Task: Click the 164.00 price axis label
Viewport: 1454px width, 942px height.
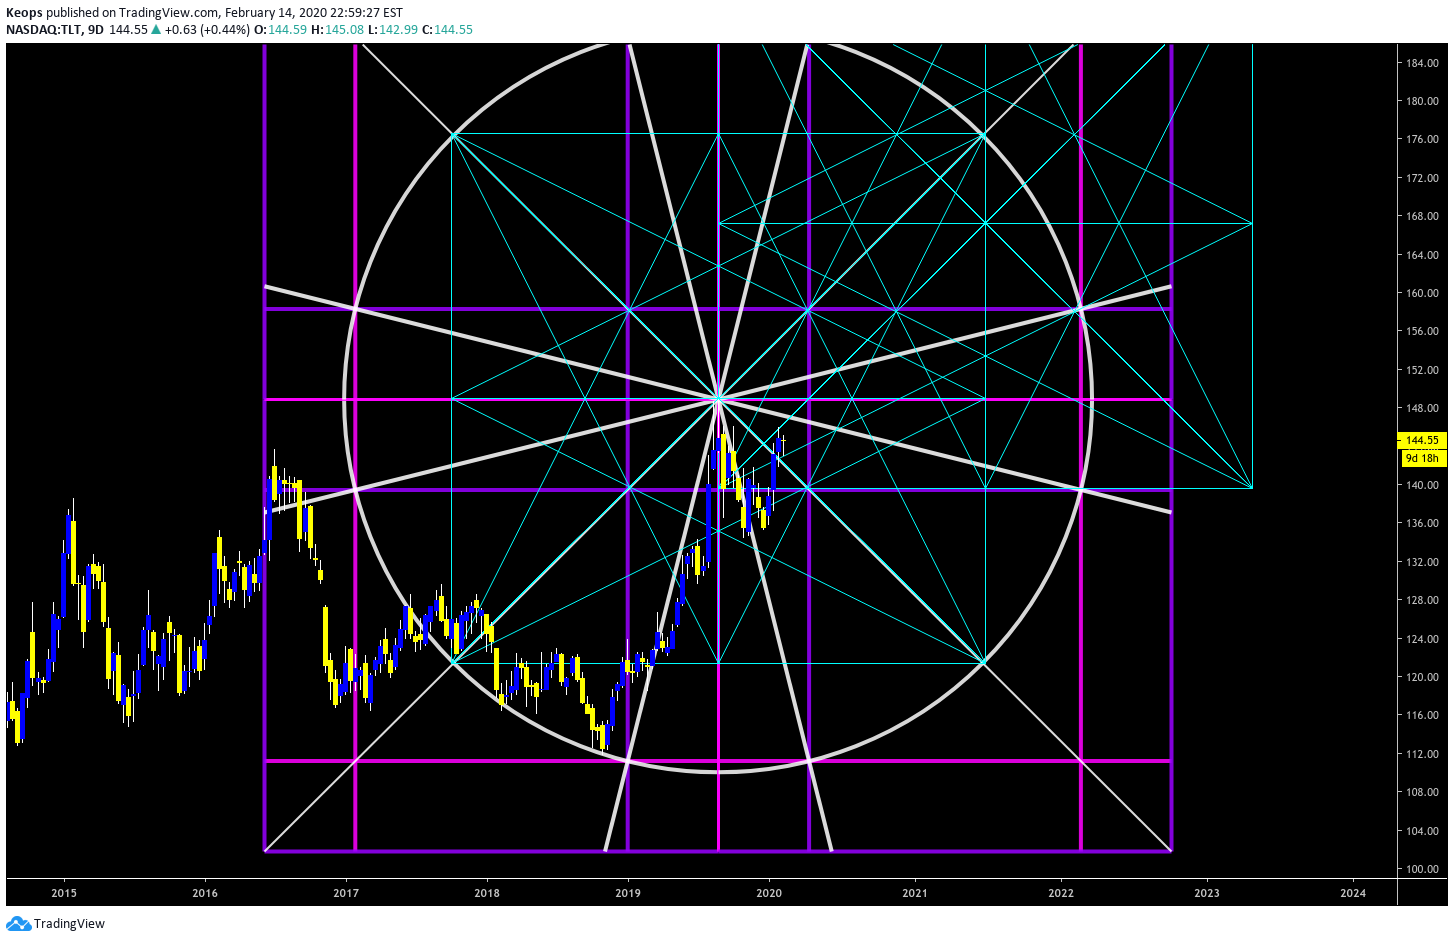Action: pyautogui.click(x=1422, y=255)
